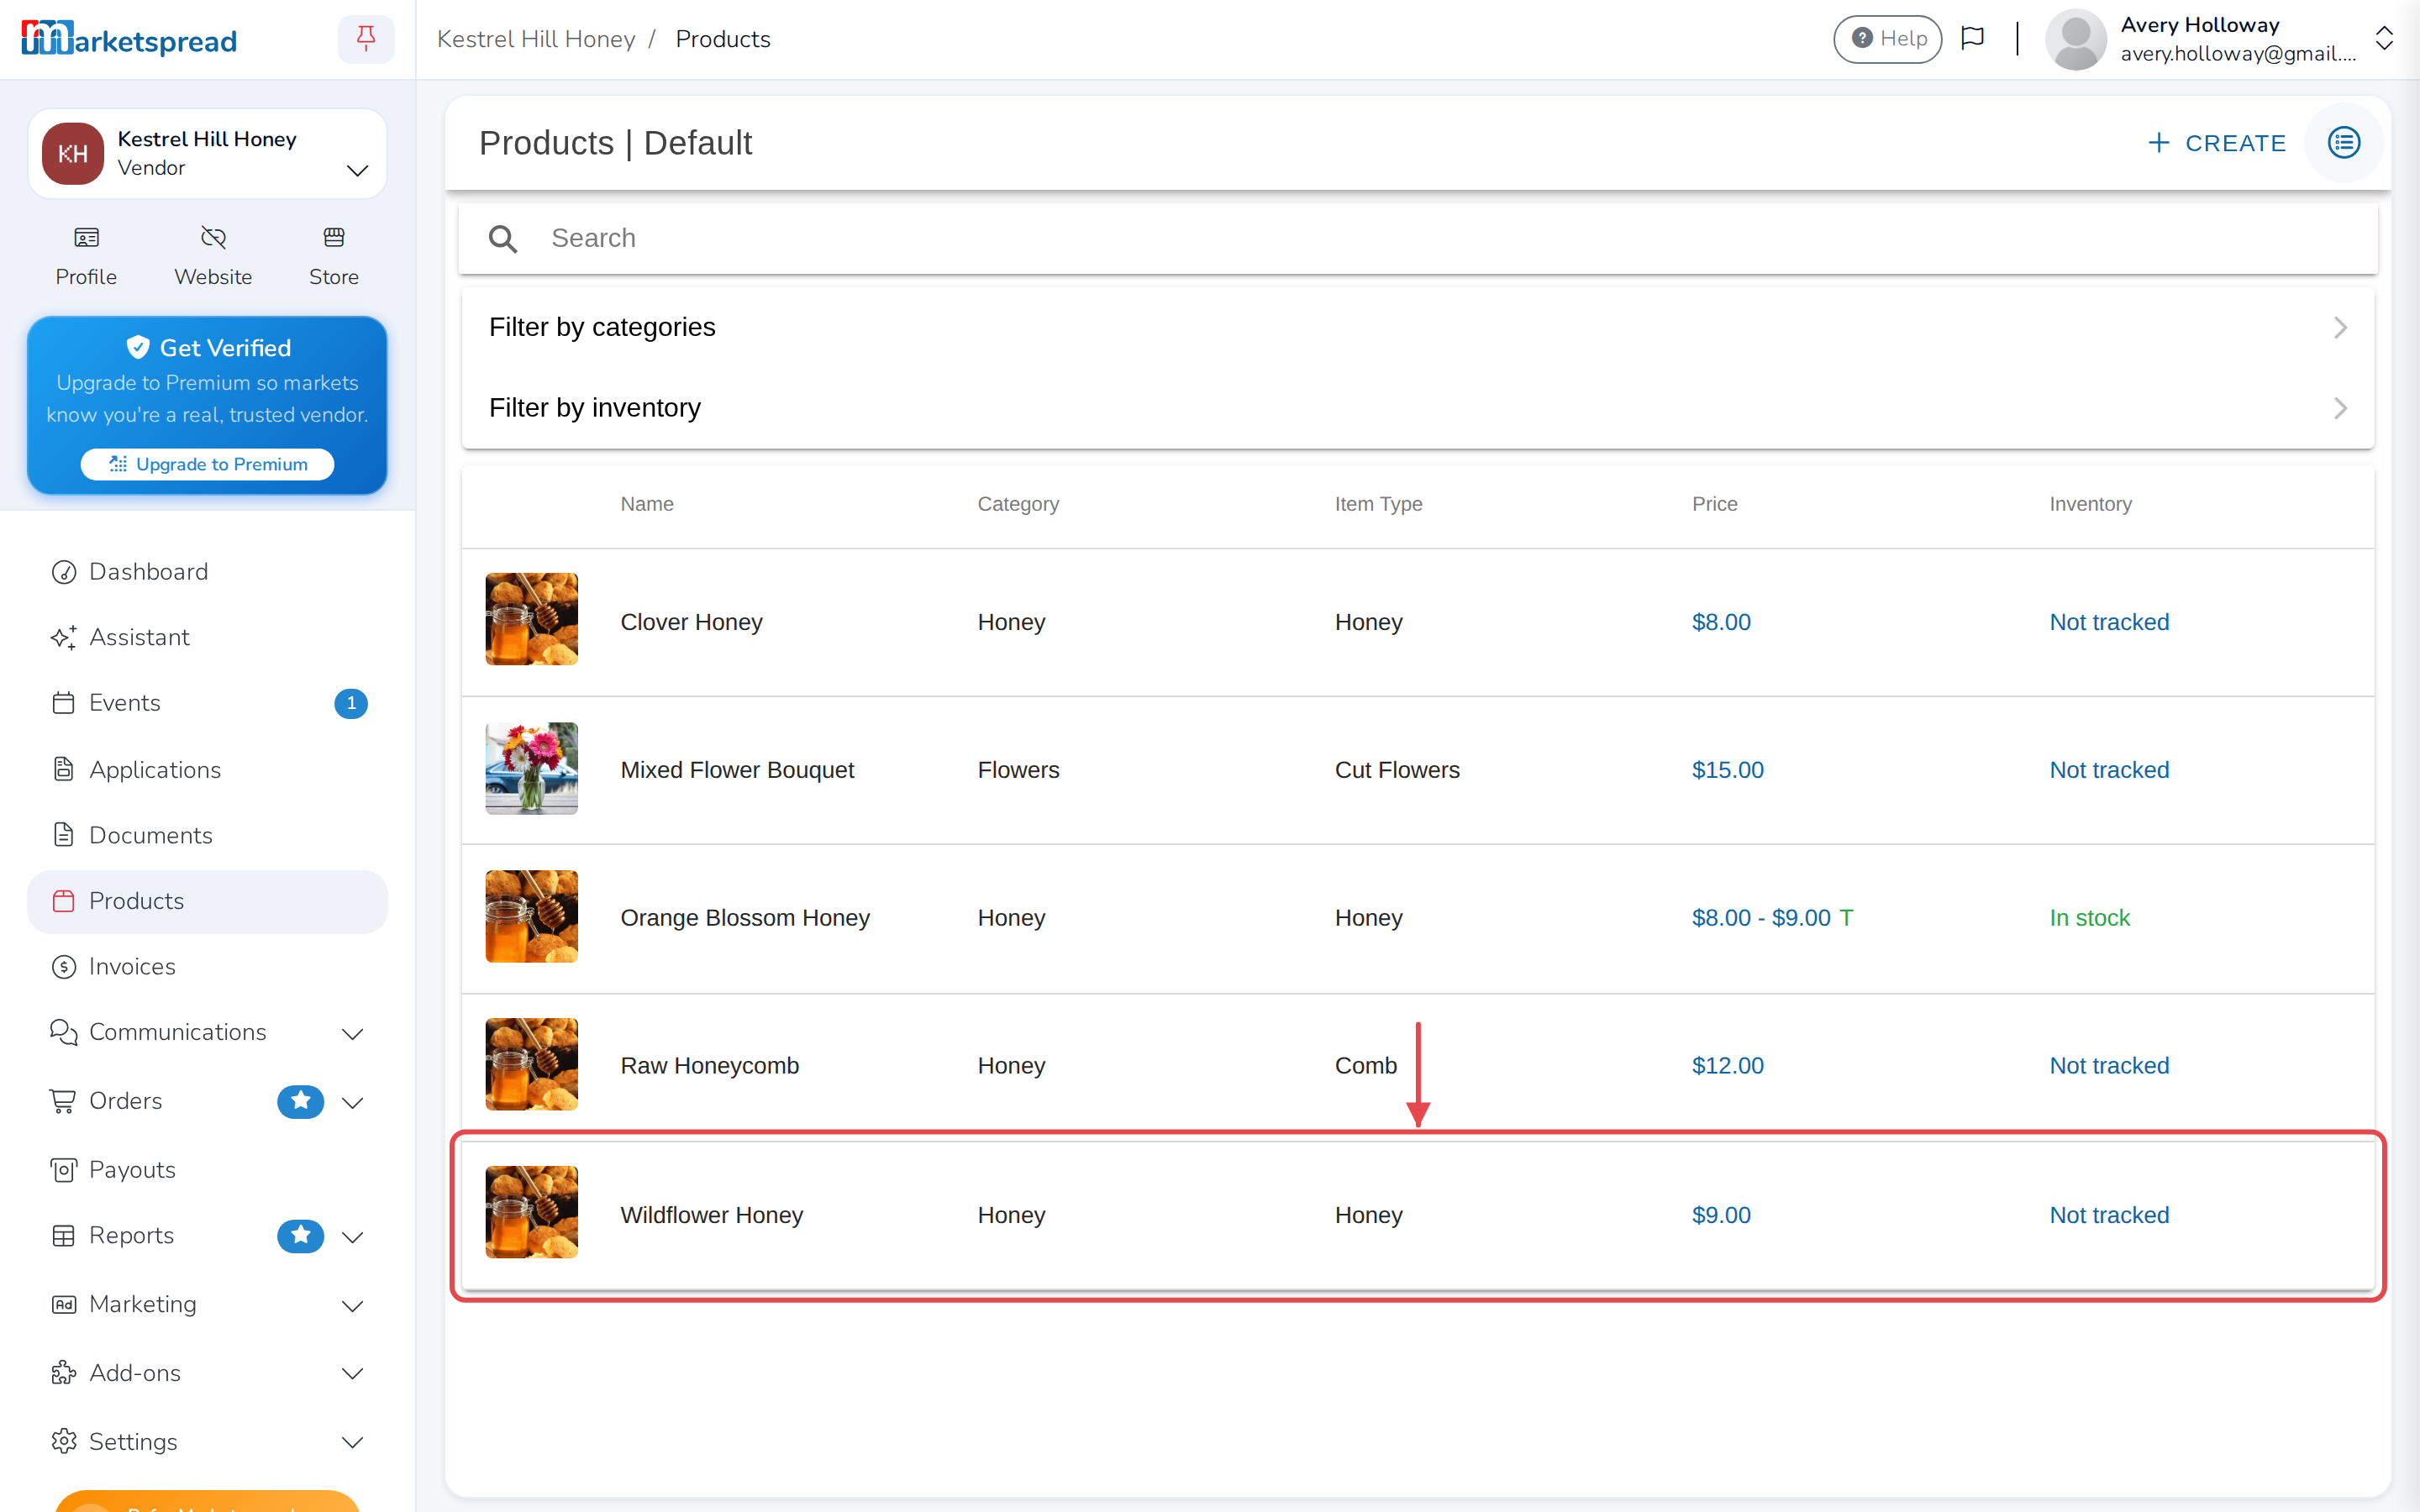The height and width of the screenshot is (1512, 2420).
Task: Open Wildflower Honey thumbnail
Action: (x=531, y=1212)
